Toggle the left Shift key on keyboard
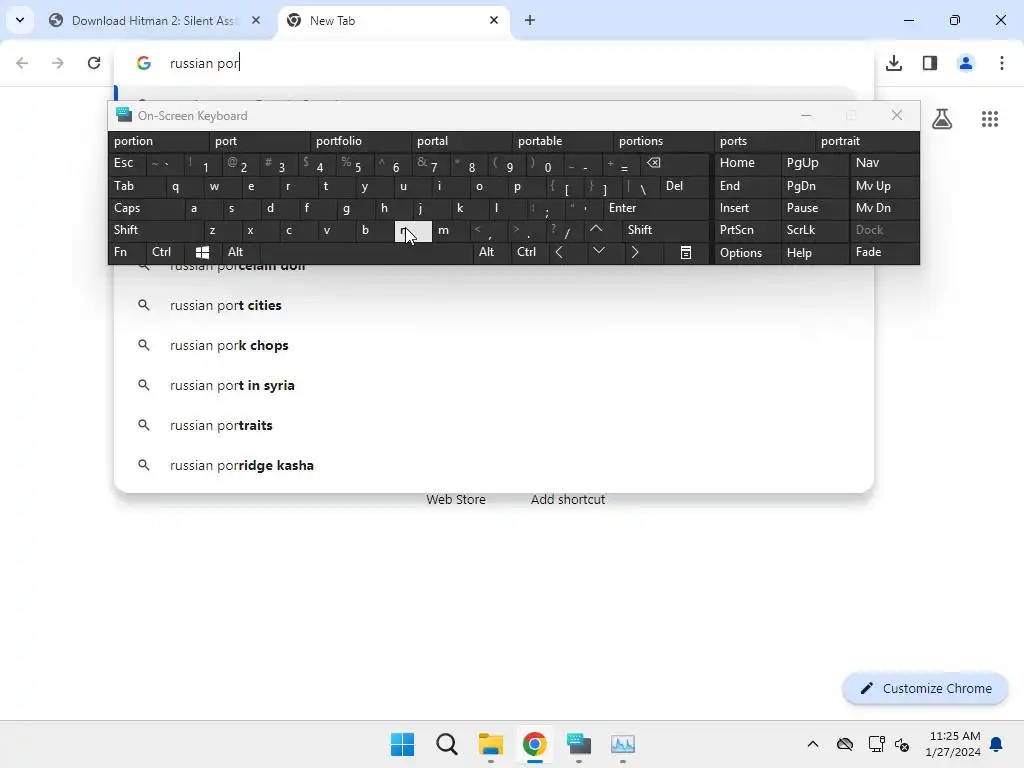 click(x=155, y=230)
